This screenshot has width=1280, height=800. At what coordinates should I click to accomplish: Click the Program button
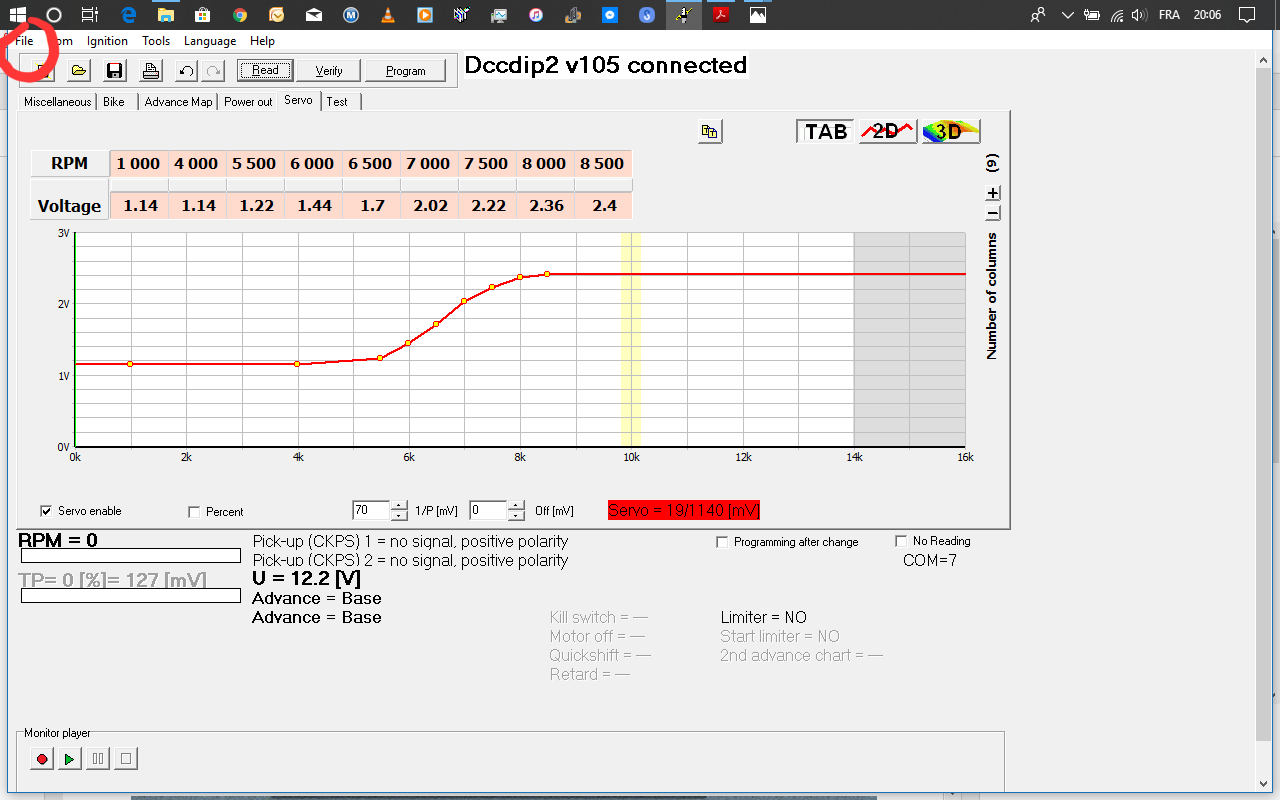tap(406, 71)
